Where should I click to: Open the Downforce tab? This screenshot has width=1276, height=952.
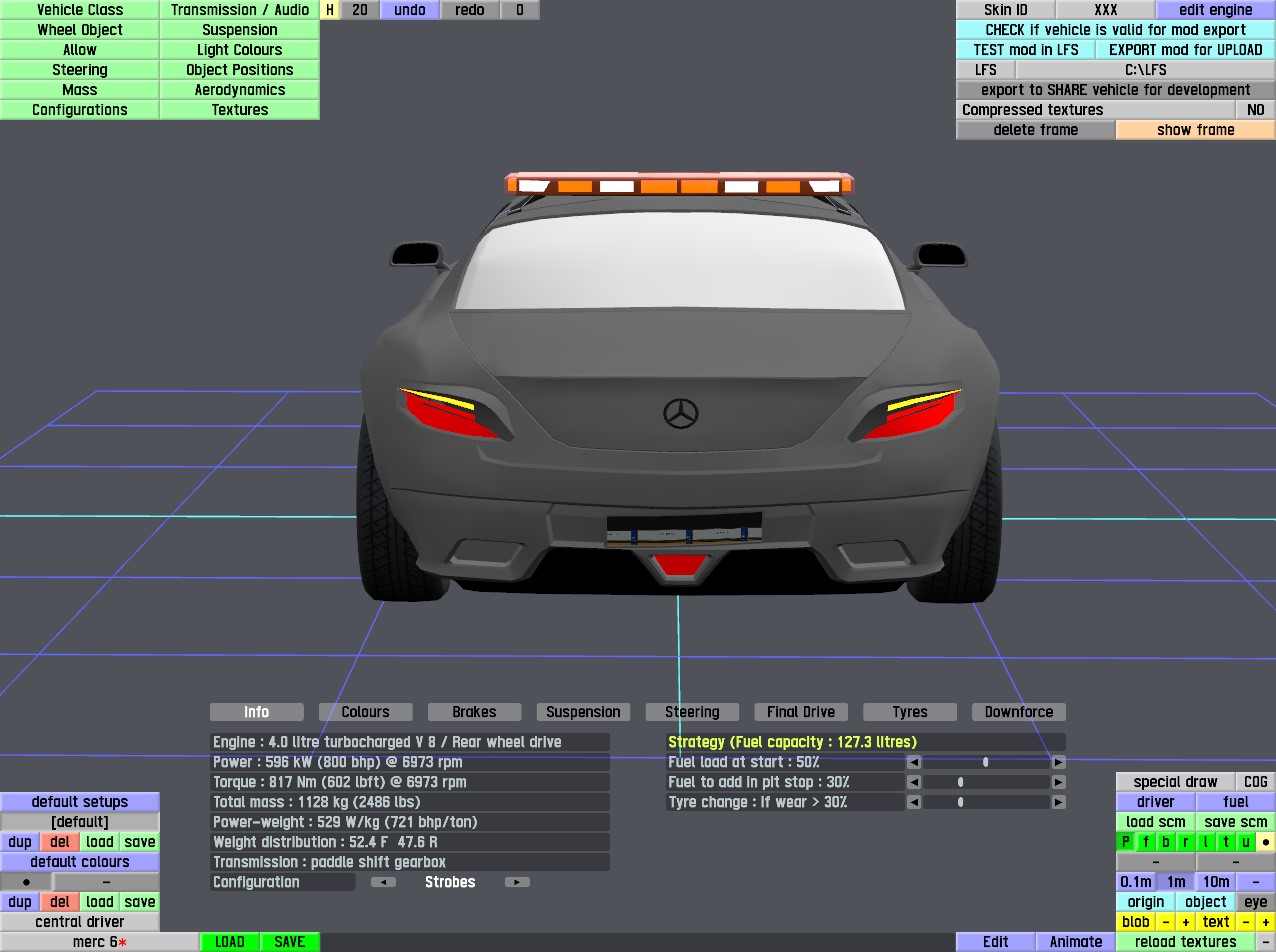(x=1019, y=712)
